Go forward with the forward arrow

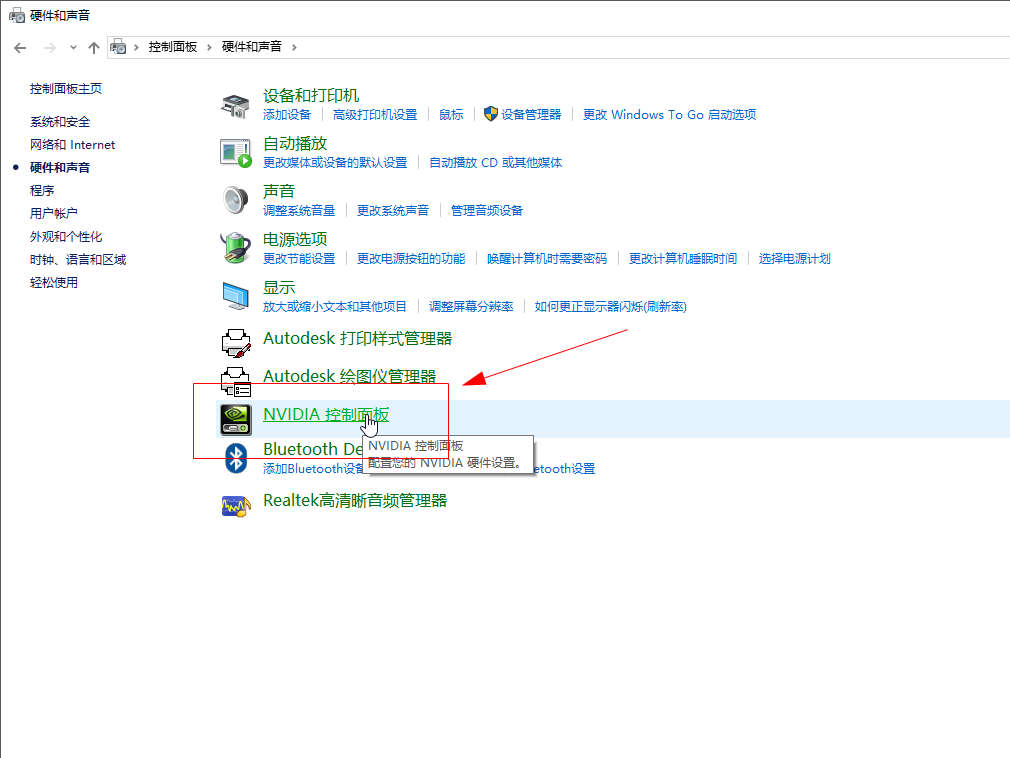(x=50, y=48)
